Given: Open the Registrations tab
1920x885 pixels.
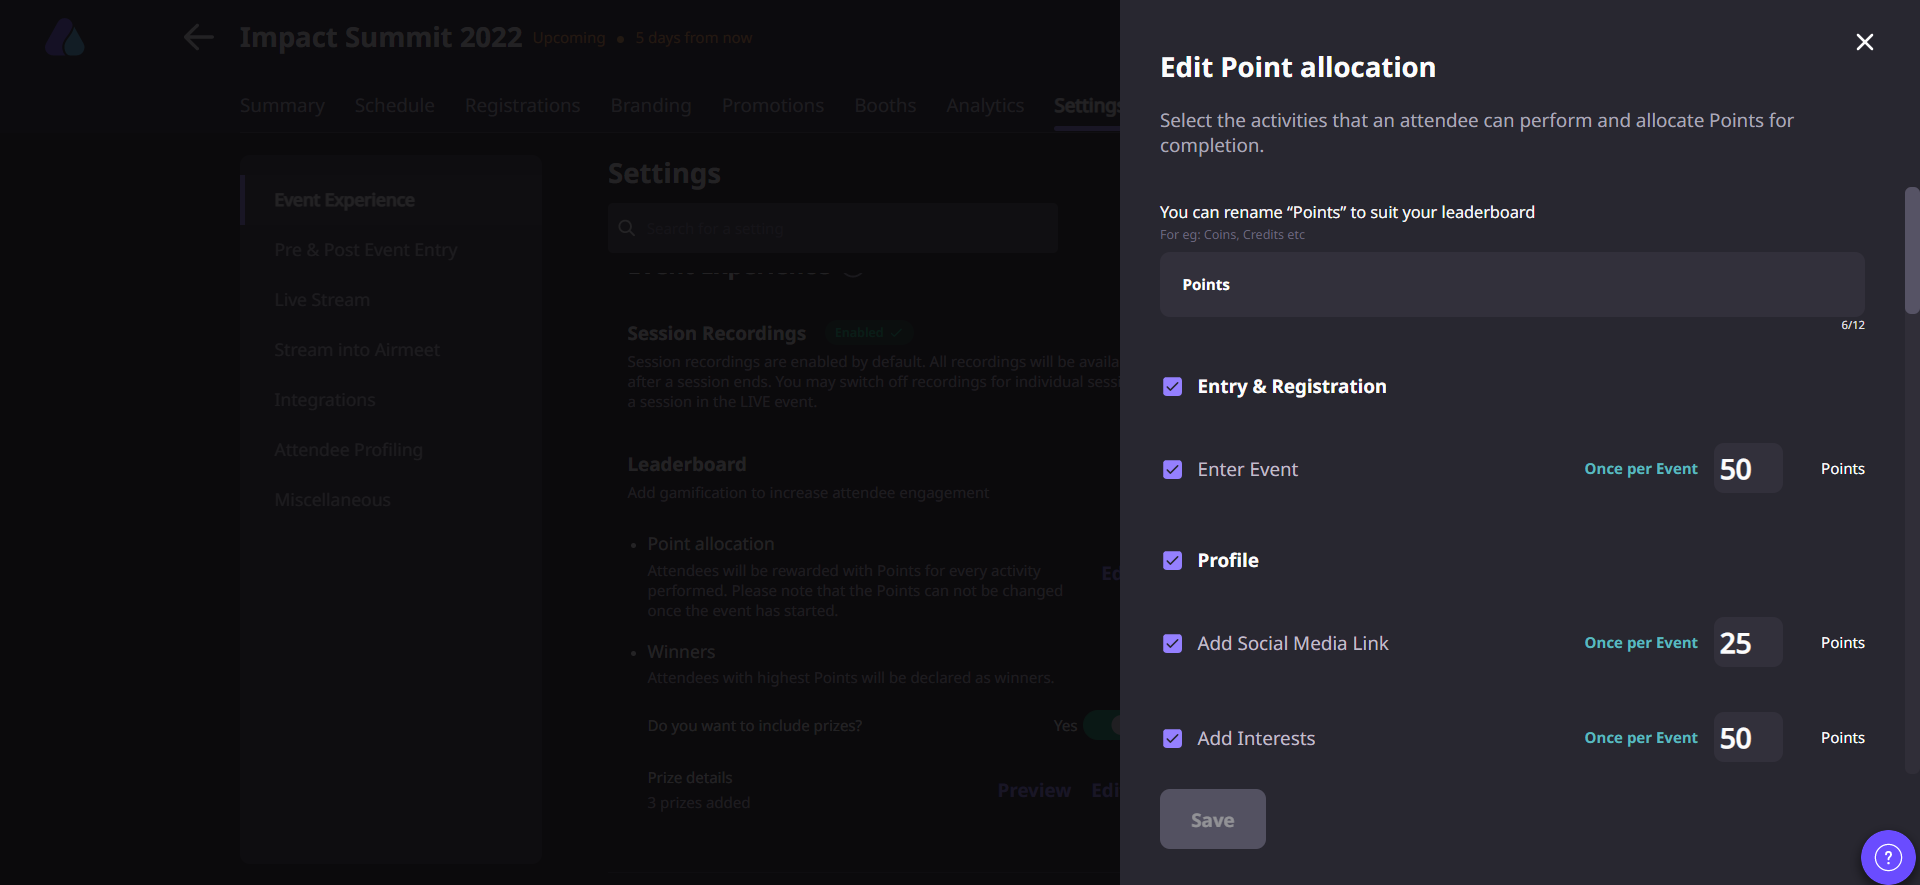Looking at the screenshot, I should click(522, 106).
